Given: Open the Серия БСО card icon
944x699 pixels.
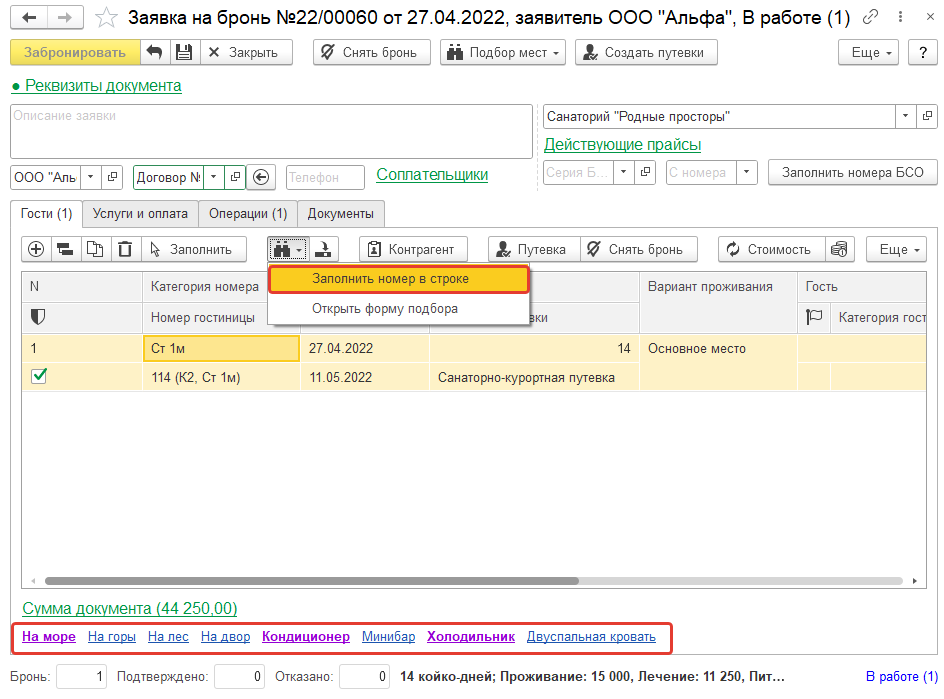Looking at the screenshot, I should tap(645, 172).
